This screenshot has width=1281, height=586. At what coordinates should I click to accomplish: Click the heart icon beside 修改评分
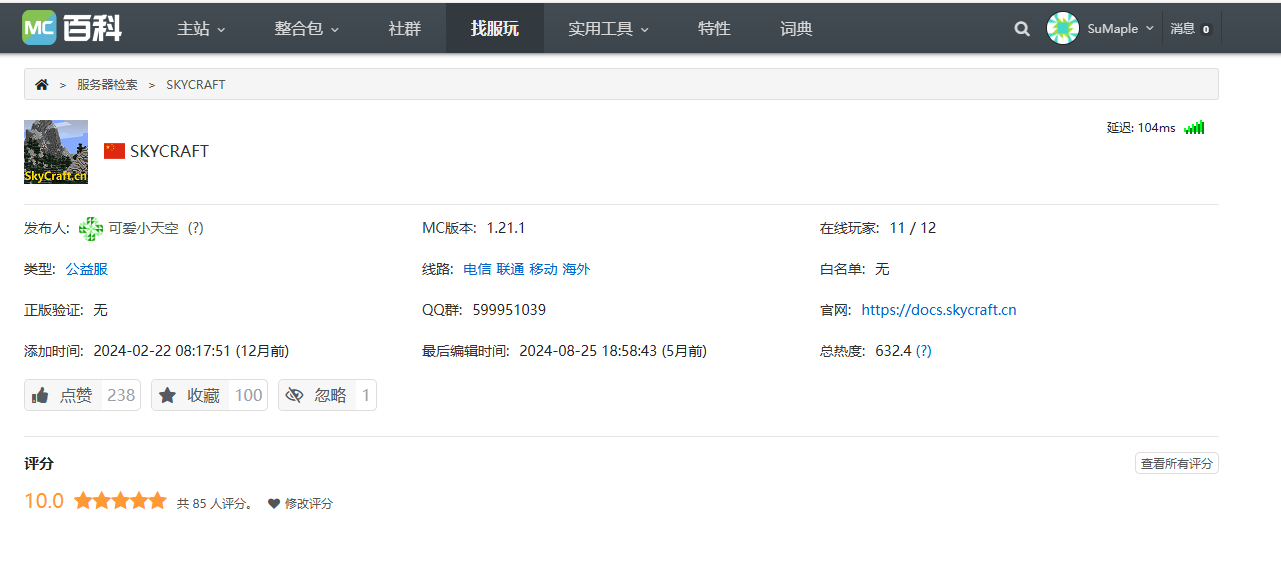pos(274,504)
